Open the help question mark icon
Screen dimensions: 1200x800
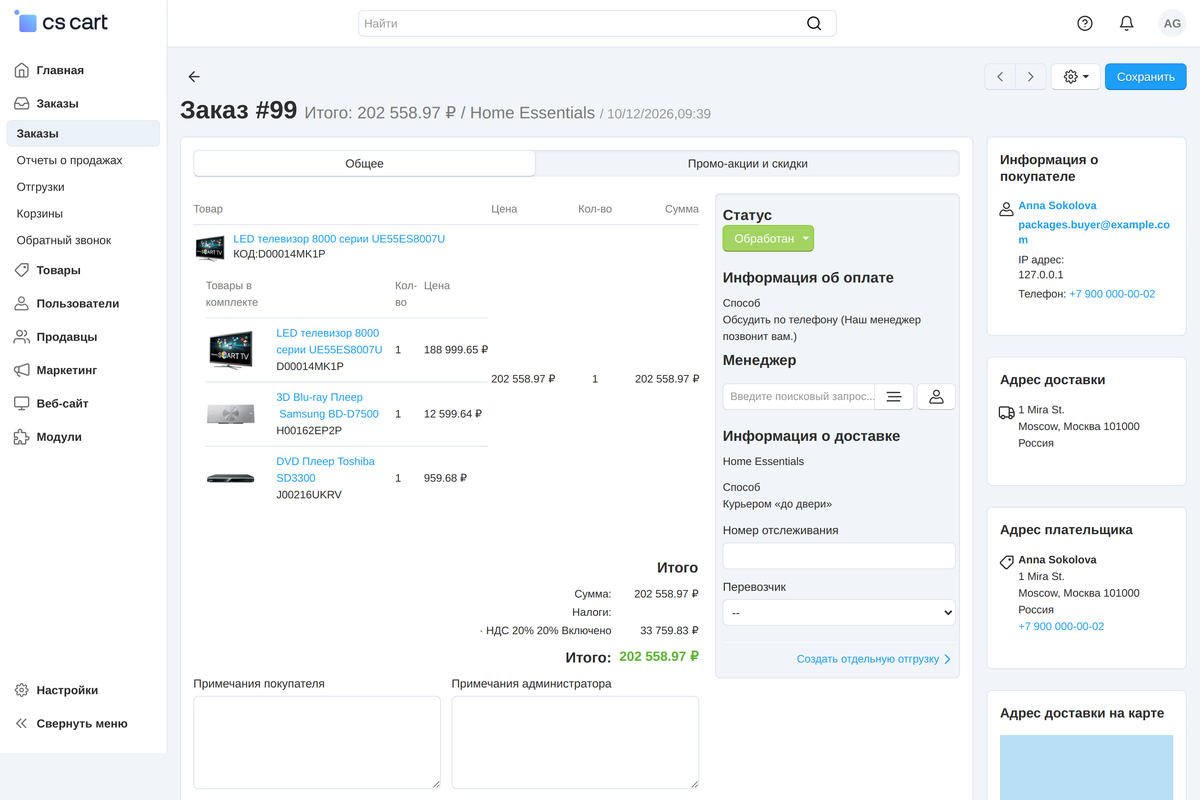coord(1085,23)
